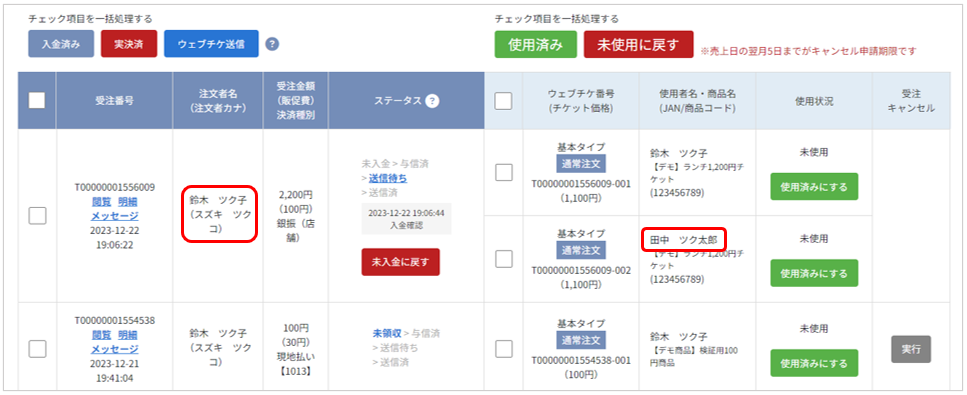Check ticket T00000001556009-001 checkbox
967x395 pixels.
pyautogui.click(x=503, y=173)
